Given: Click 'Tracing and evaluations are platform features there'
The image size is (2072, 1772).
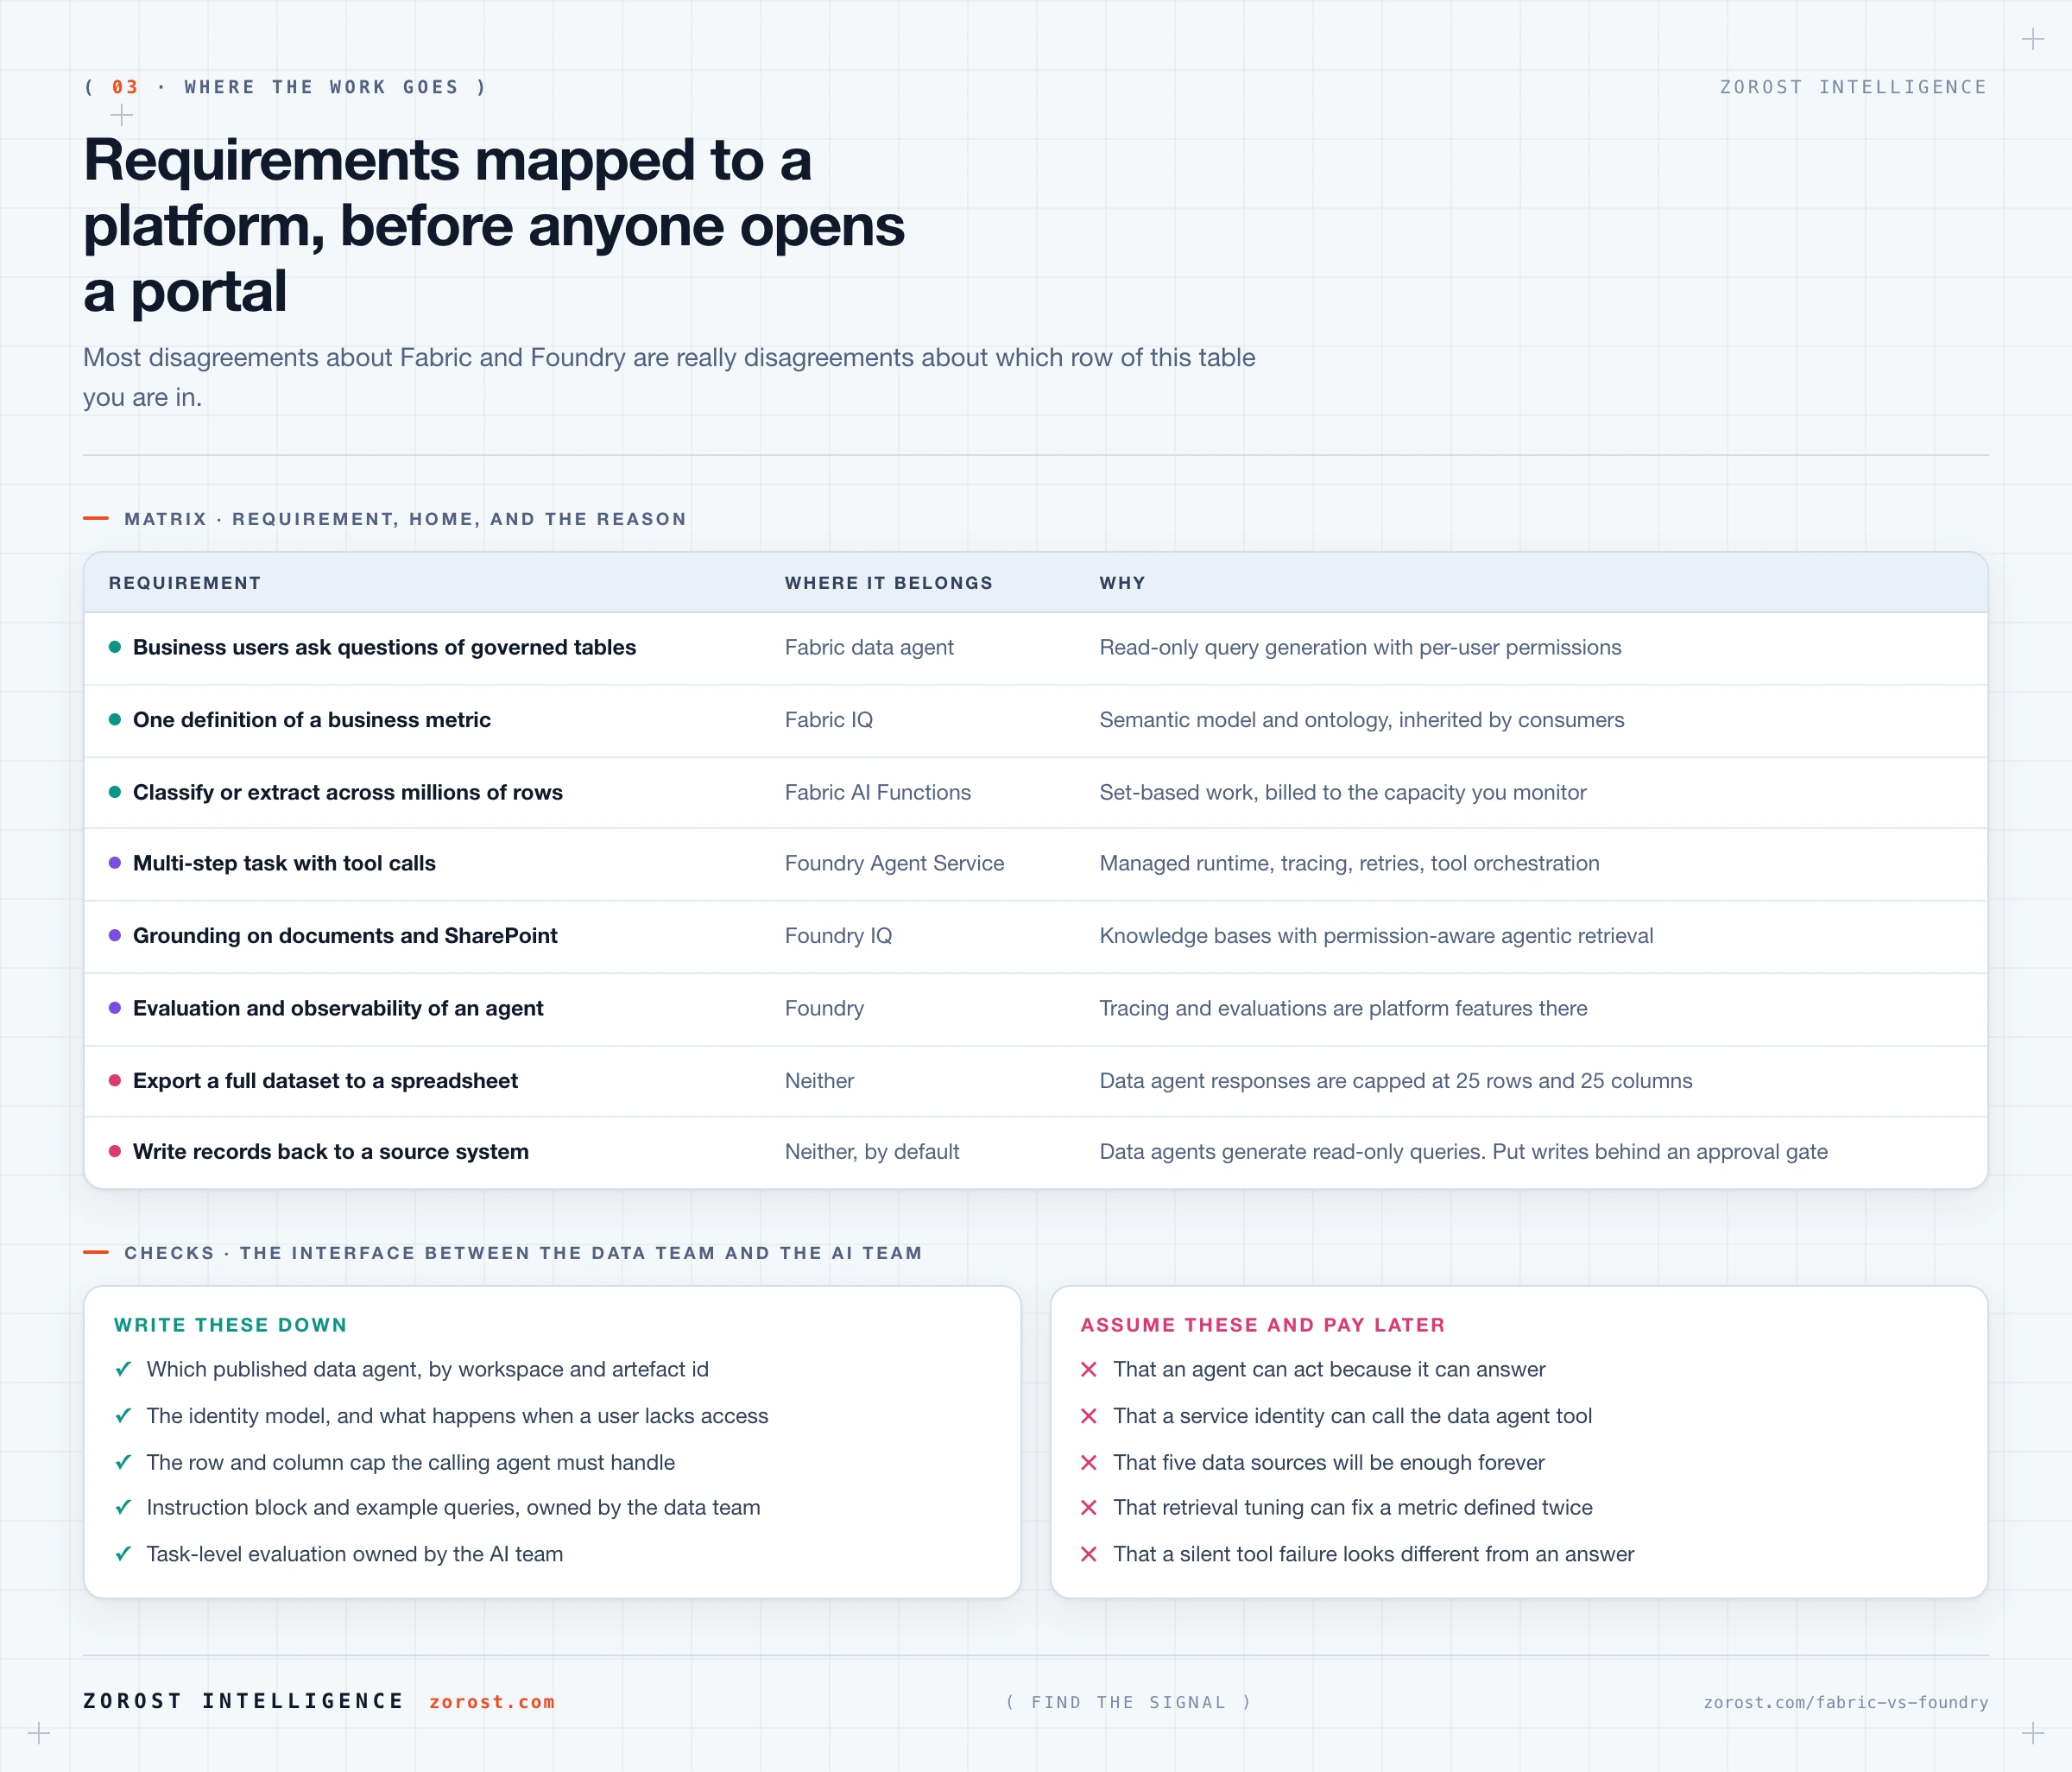Looking at the screenshot, I should coord(1343,1008).
